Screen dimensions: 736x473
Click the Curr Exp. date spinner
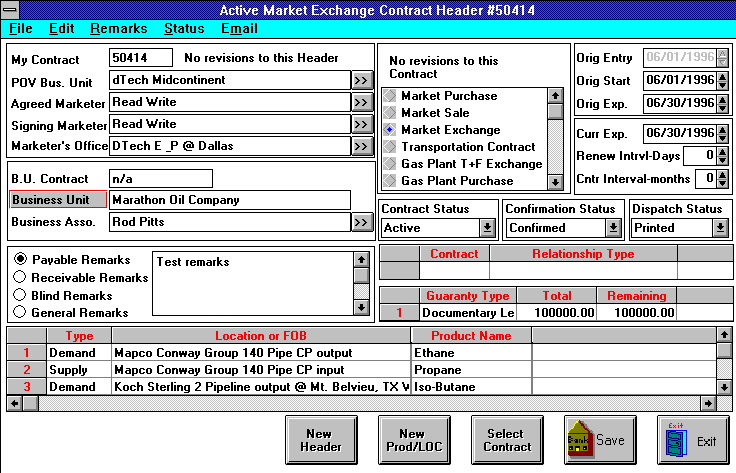click(x=723, y=134)
